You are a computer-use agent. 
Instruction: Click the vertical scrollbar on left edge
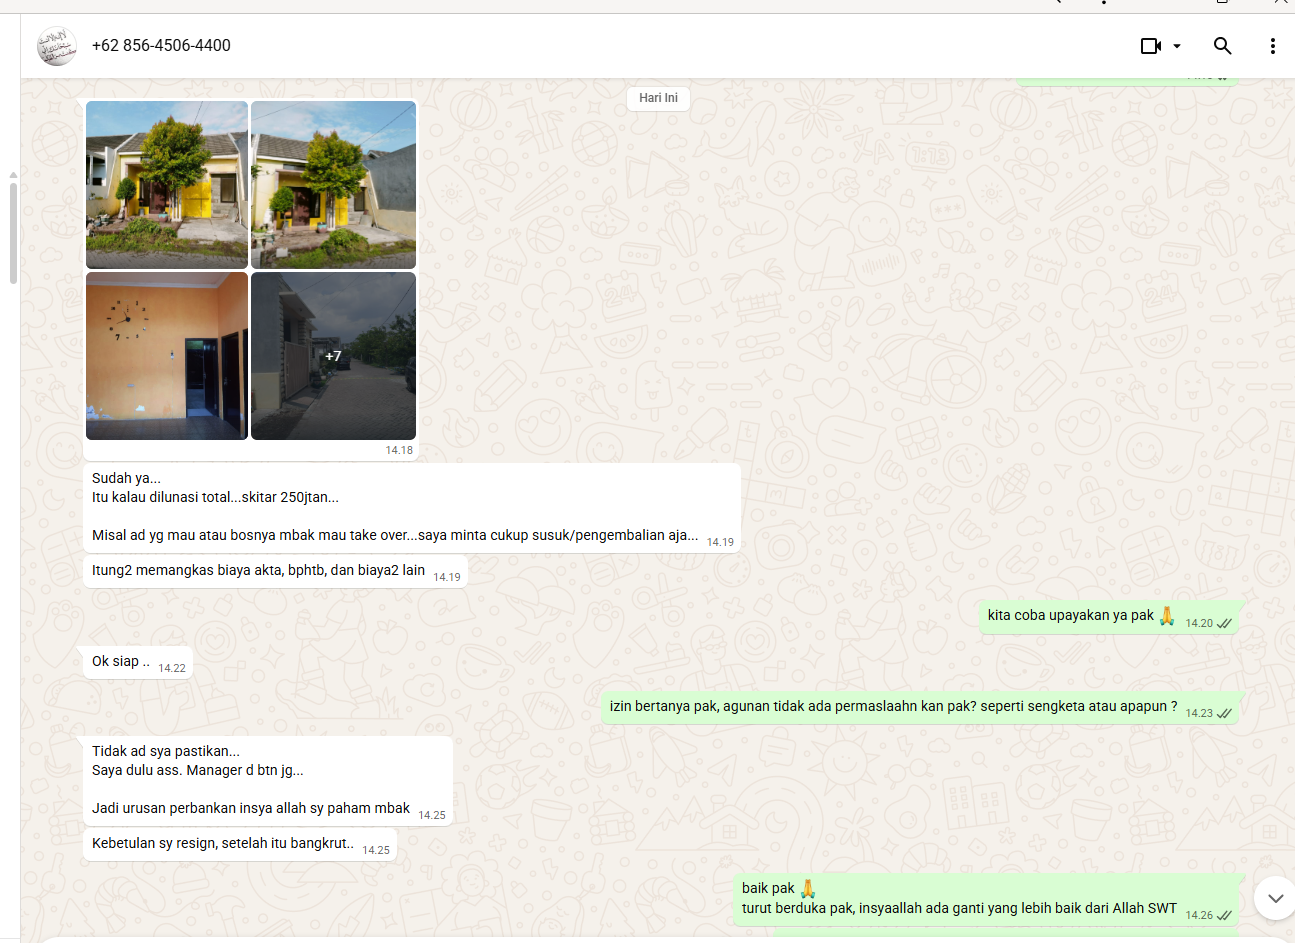pyautogui.click(x=13, y=230)
